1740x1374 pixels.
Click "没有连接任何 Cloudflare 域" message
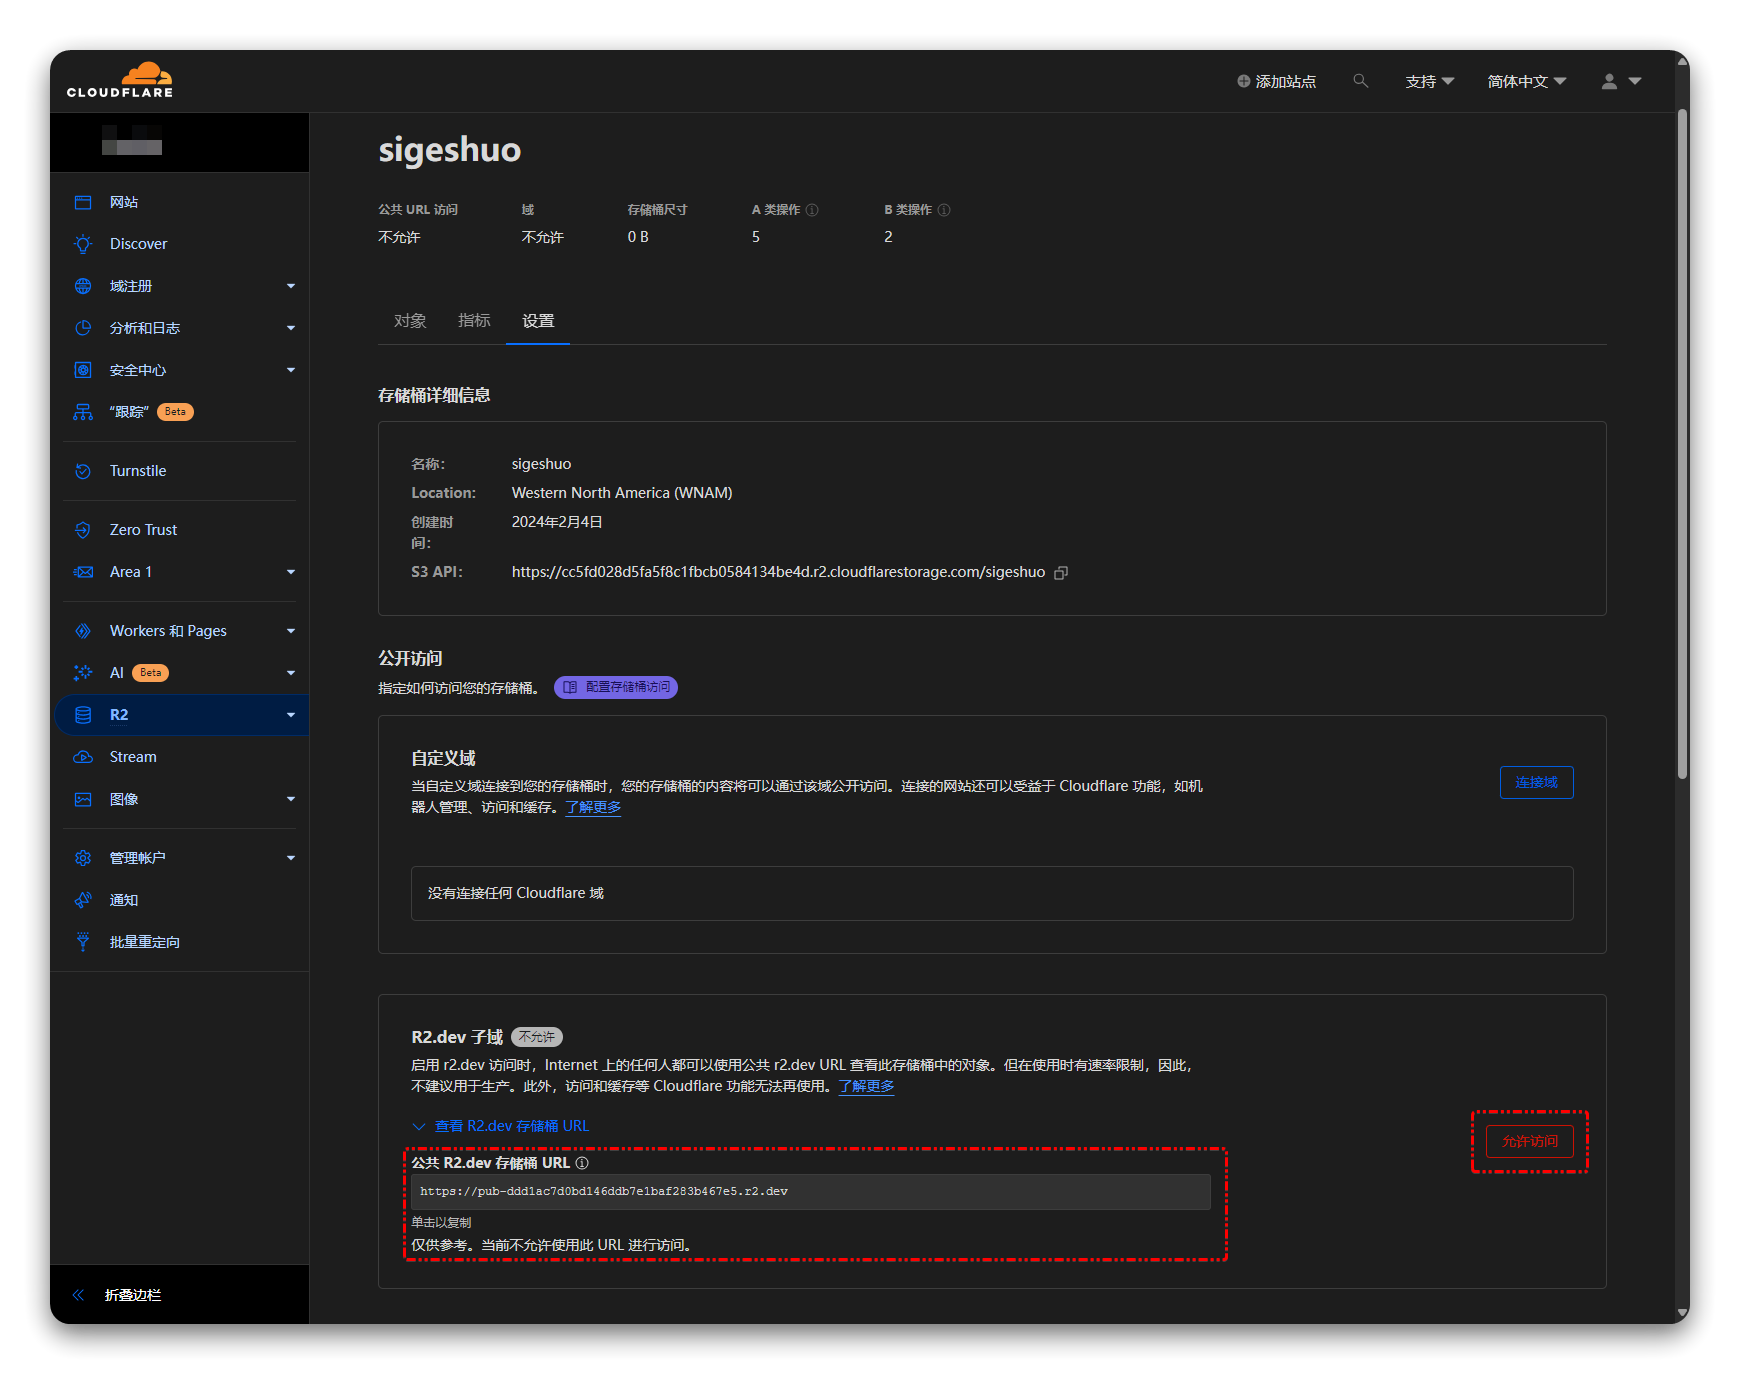tap(516, 893)
